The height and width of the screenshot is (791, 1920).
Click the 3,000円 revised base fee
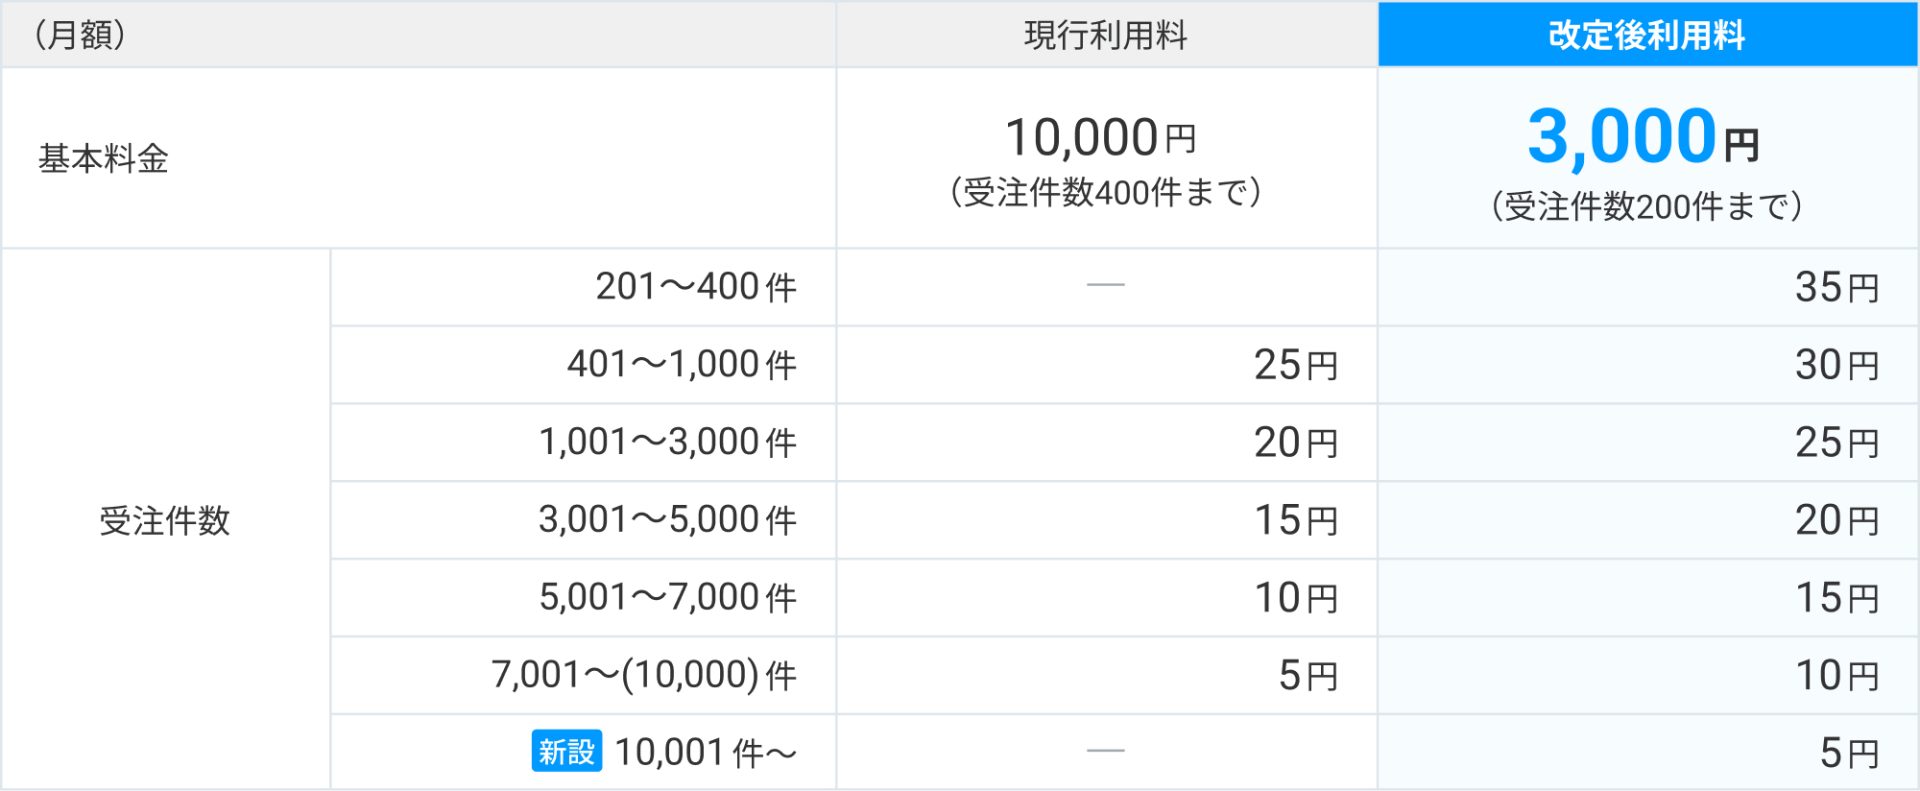pos(1643,137)
